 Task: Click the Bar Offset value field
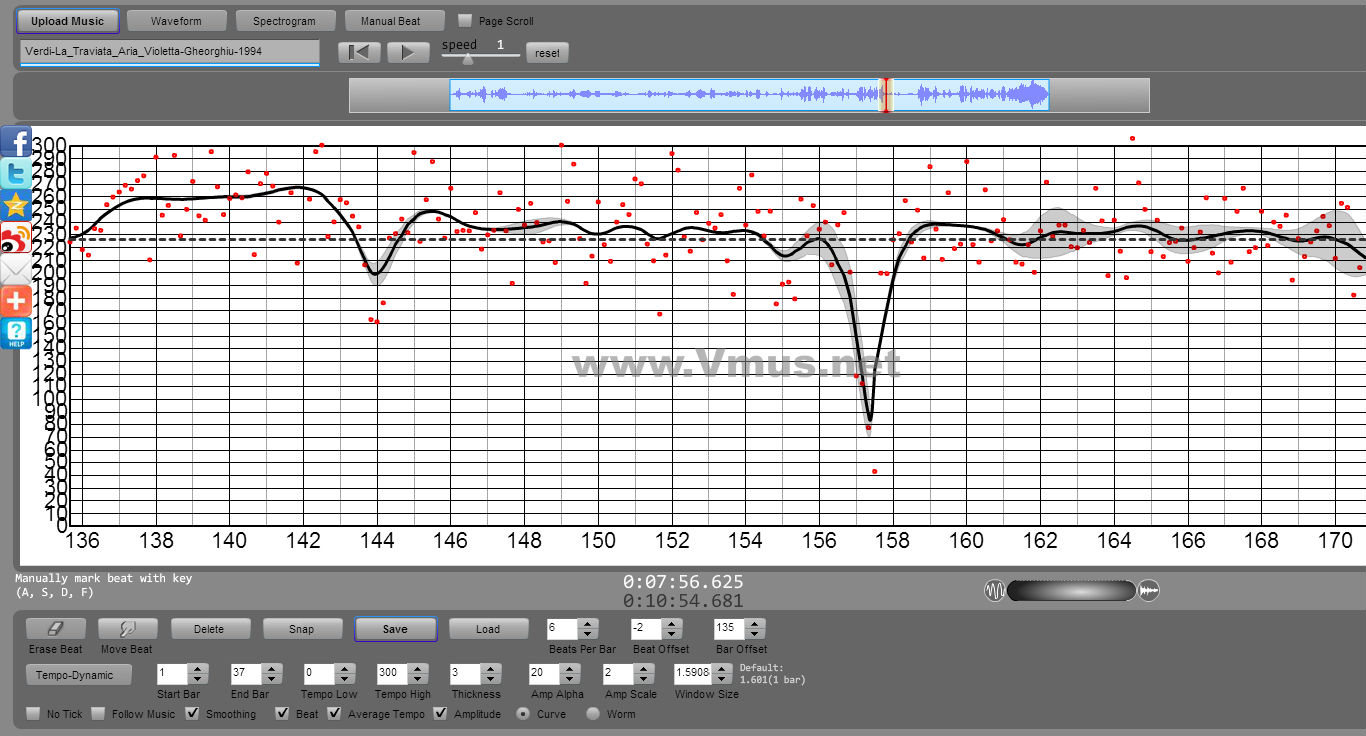[x=731, y=629]
